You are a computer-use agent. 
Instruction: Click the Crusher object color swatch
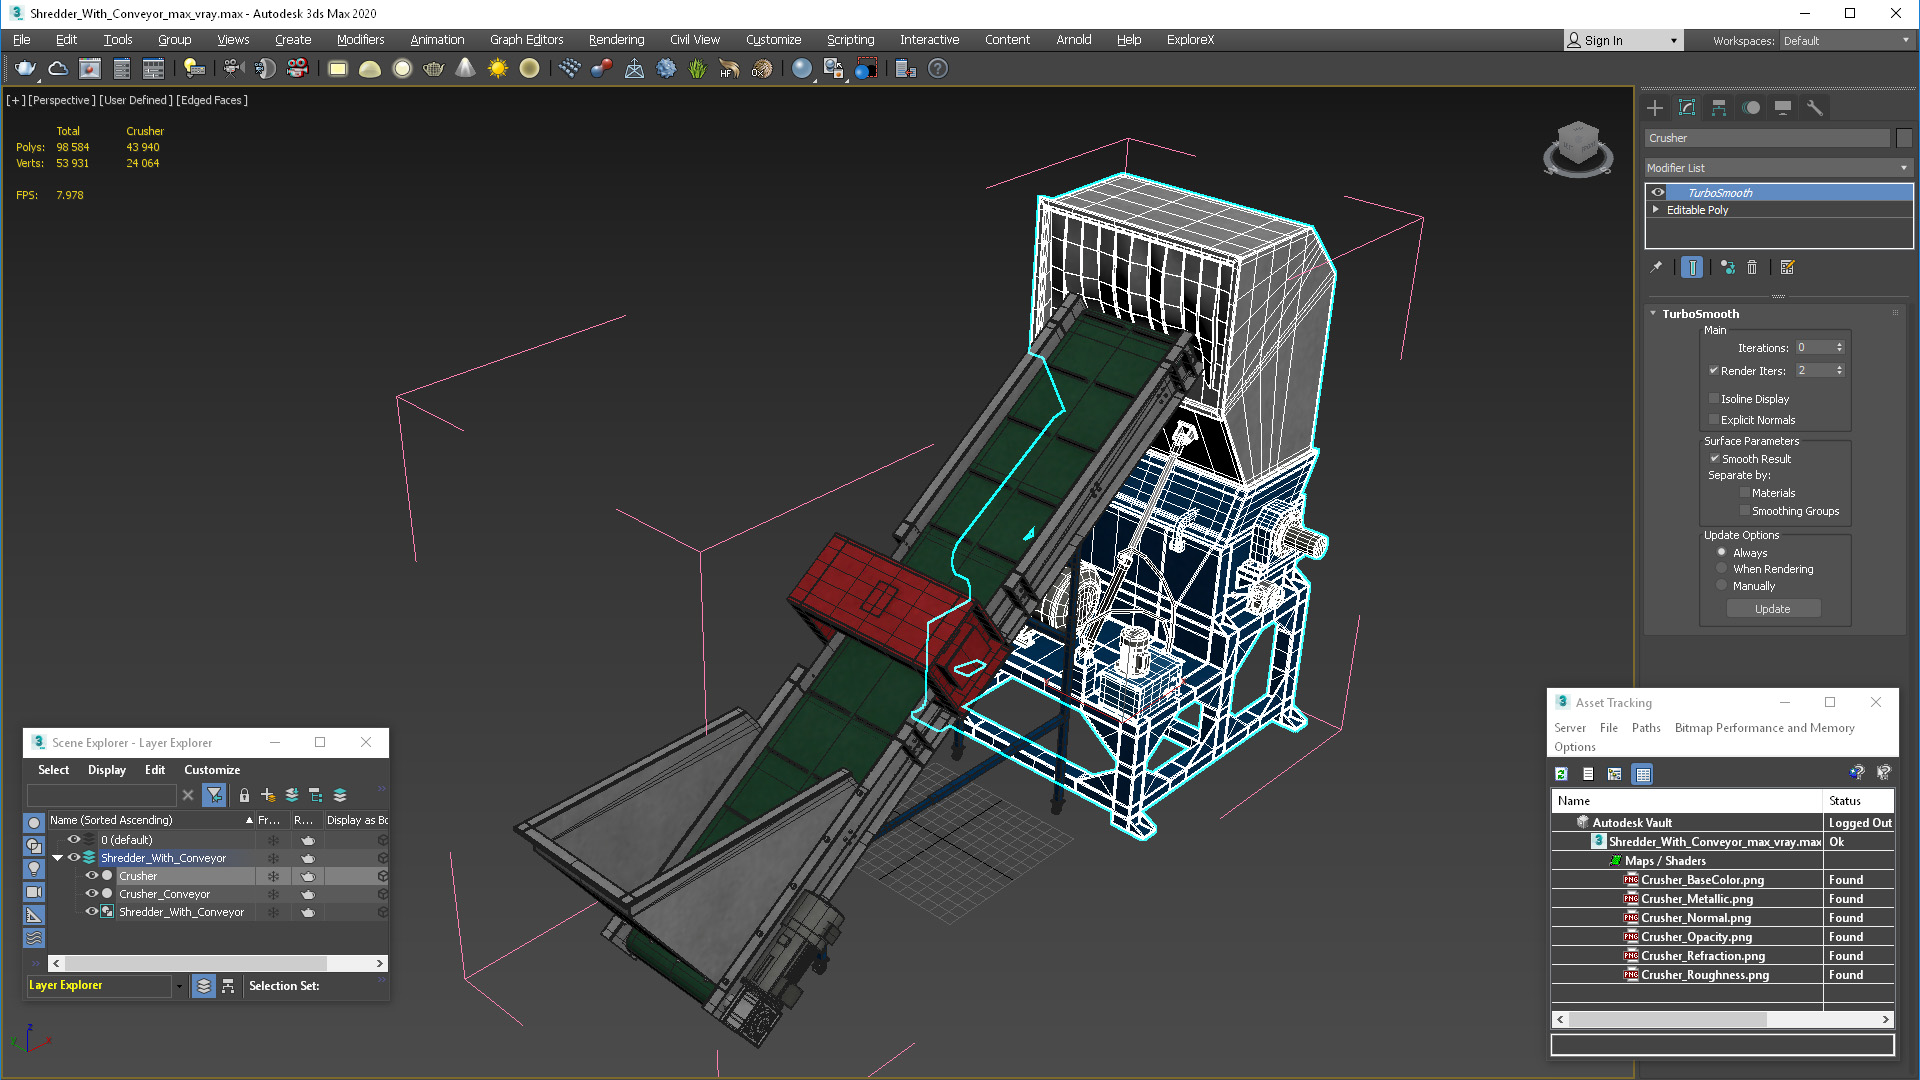(1904, 139)
